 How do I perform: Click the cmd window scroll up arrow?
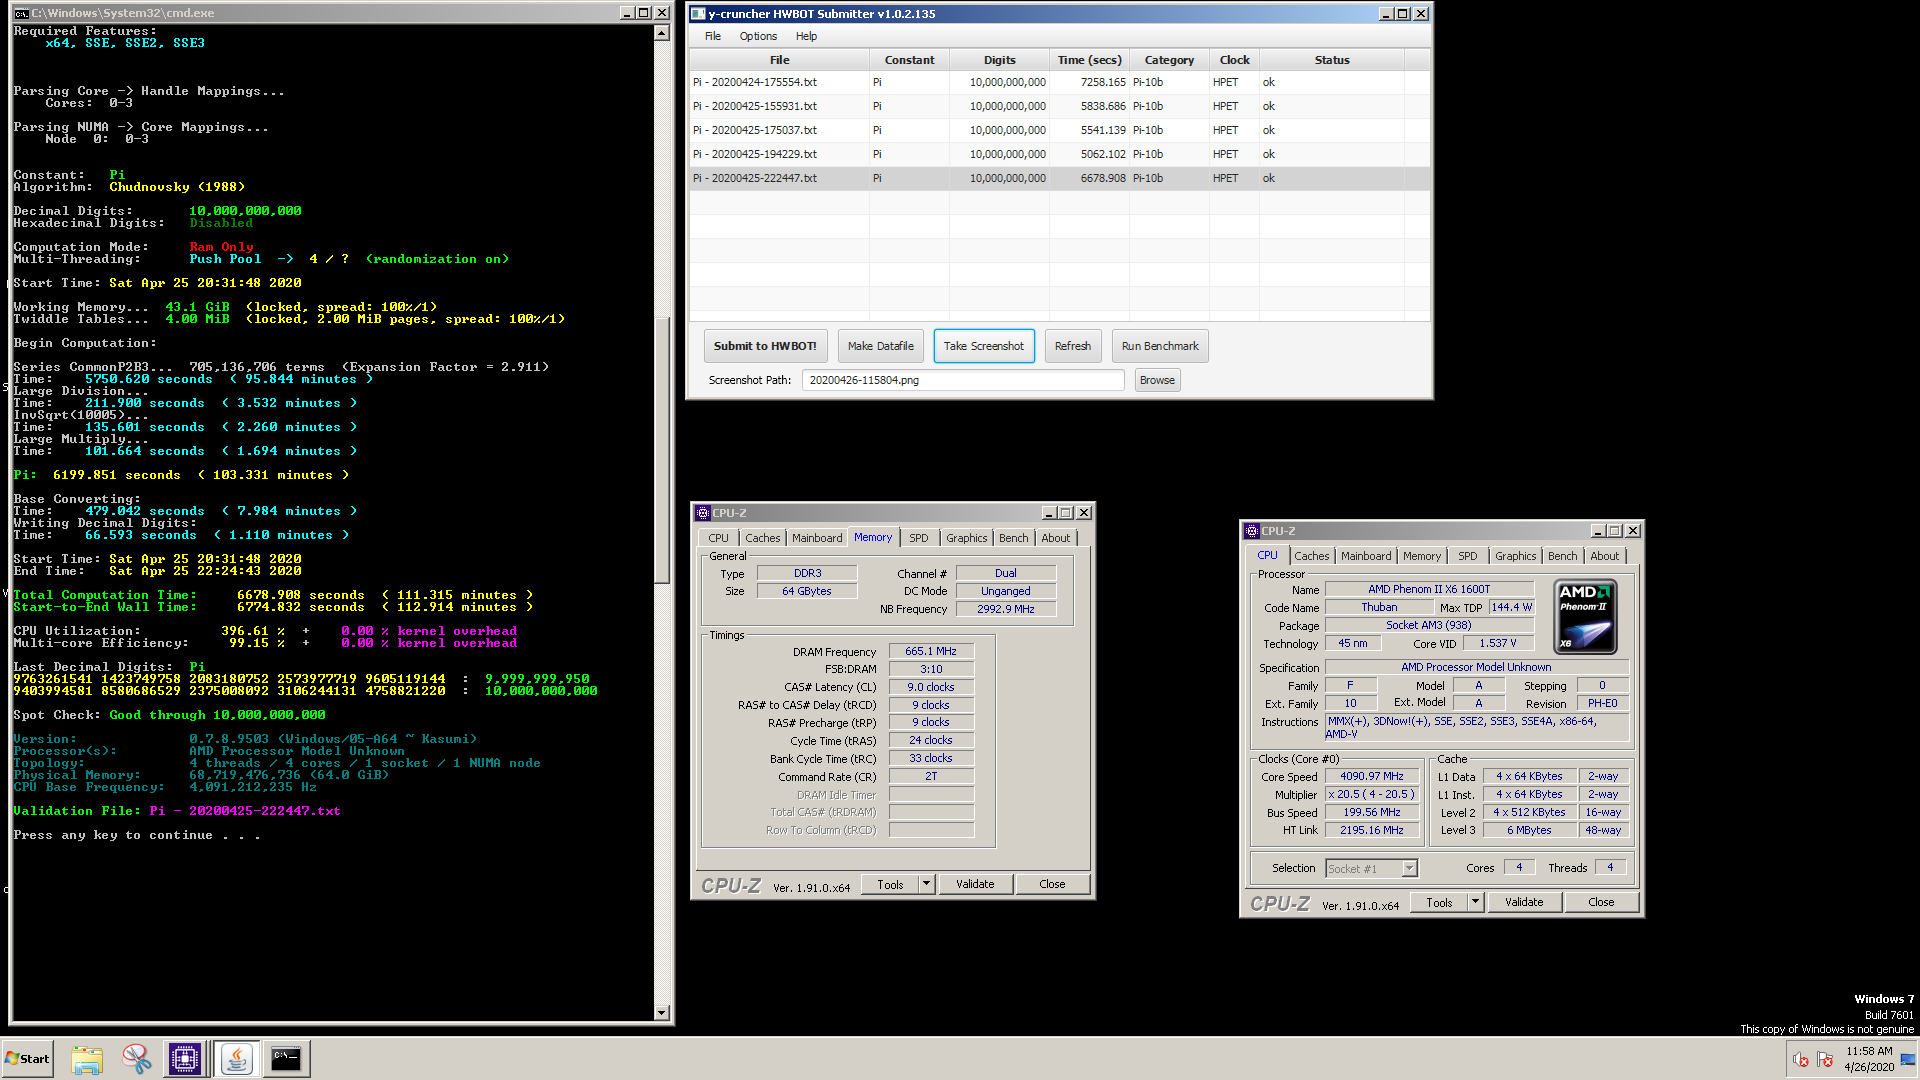click(x=661, y=33)
